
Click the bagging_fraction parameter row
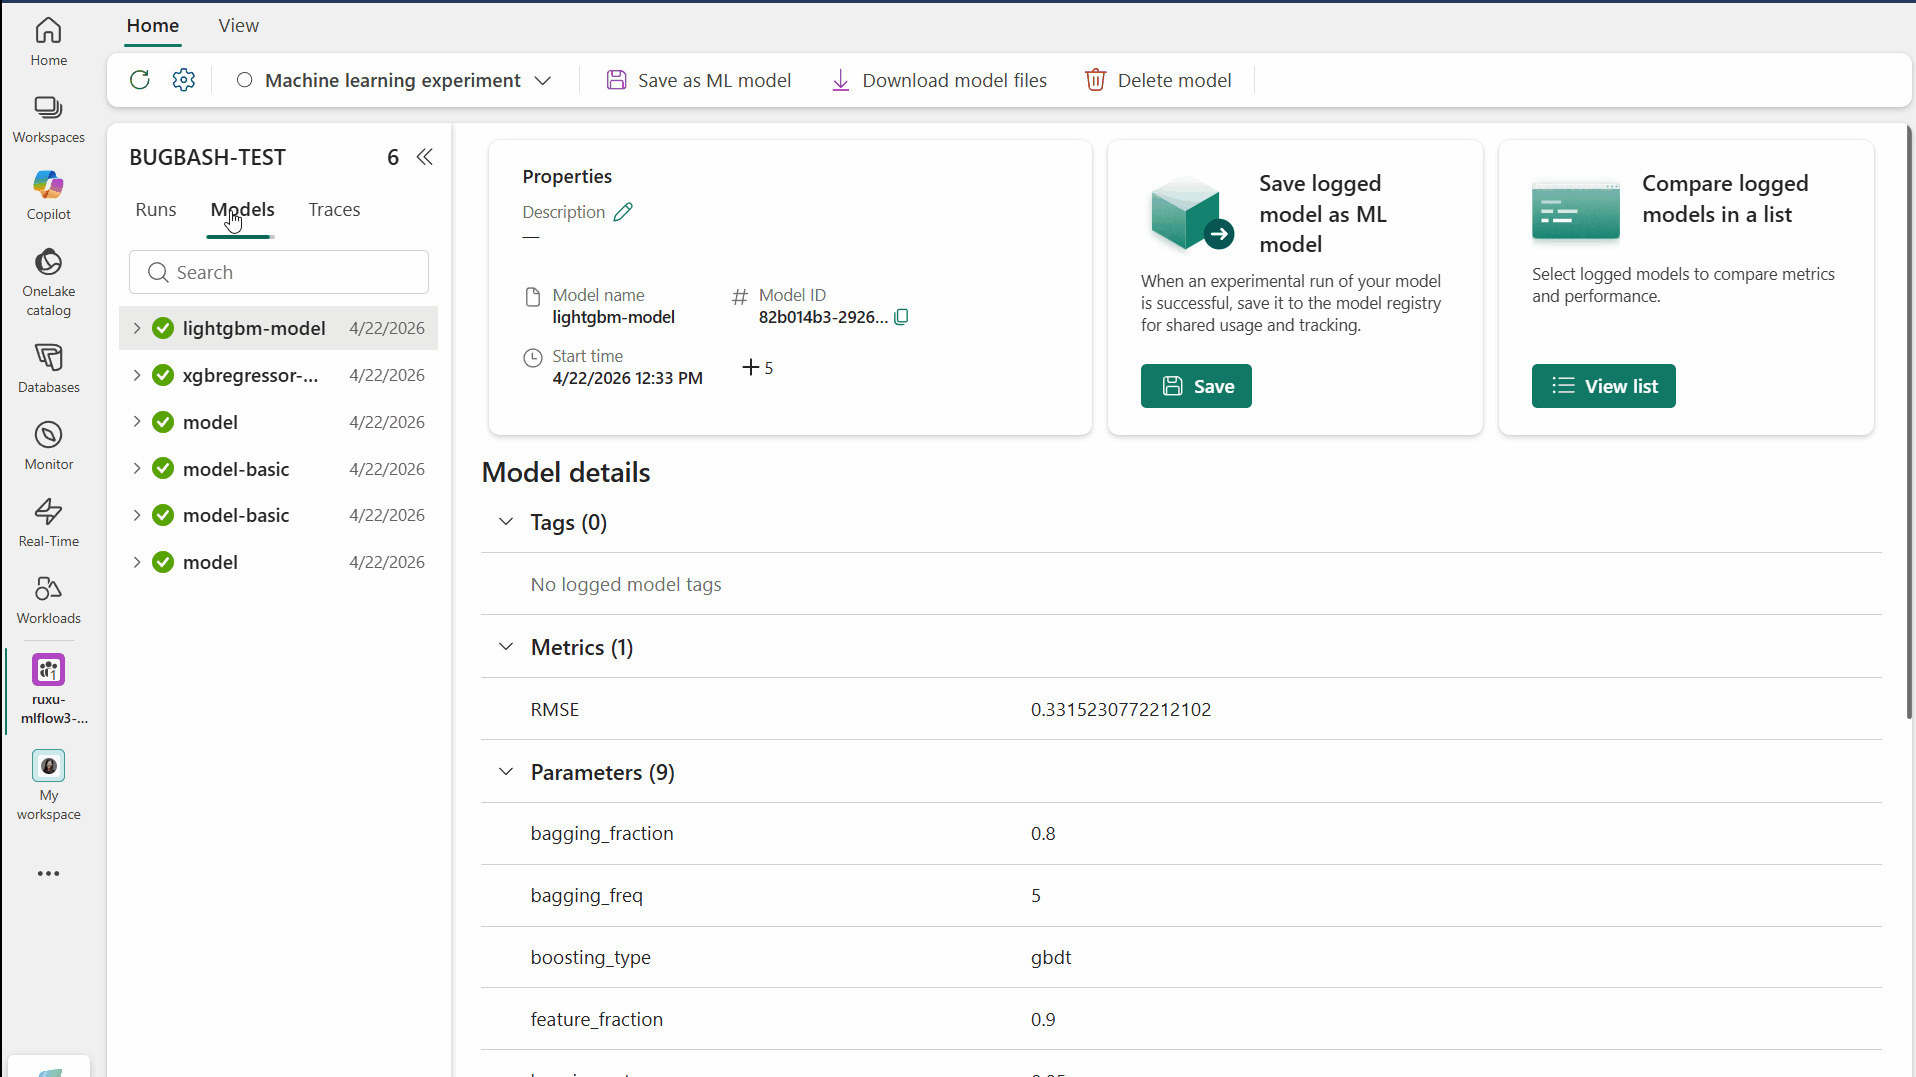tap(1181, 833)
